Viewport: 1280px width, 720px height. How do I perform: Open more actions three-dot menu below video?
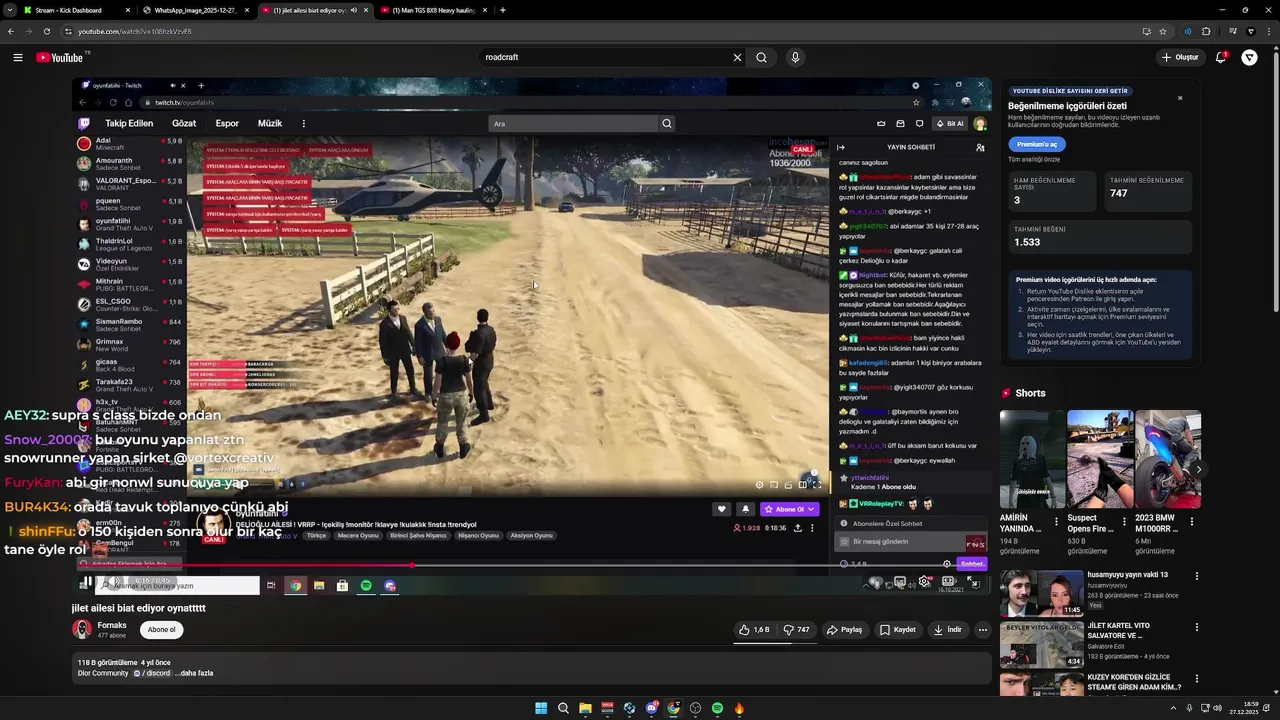983,630
